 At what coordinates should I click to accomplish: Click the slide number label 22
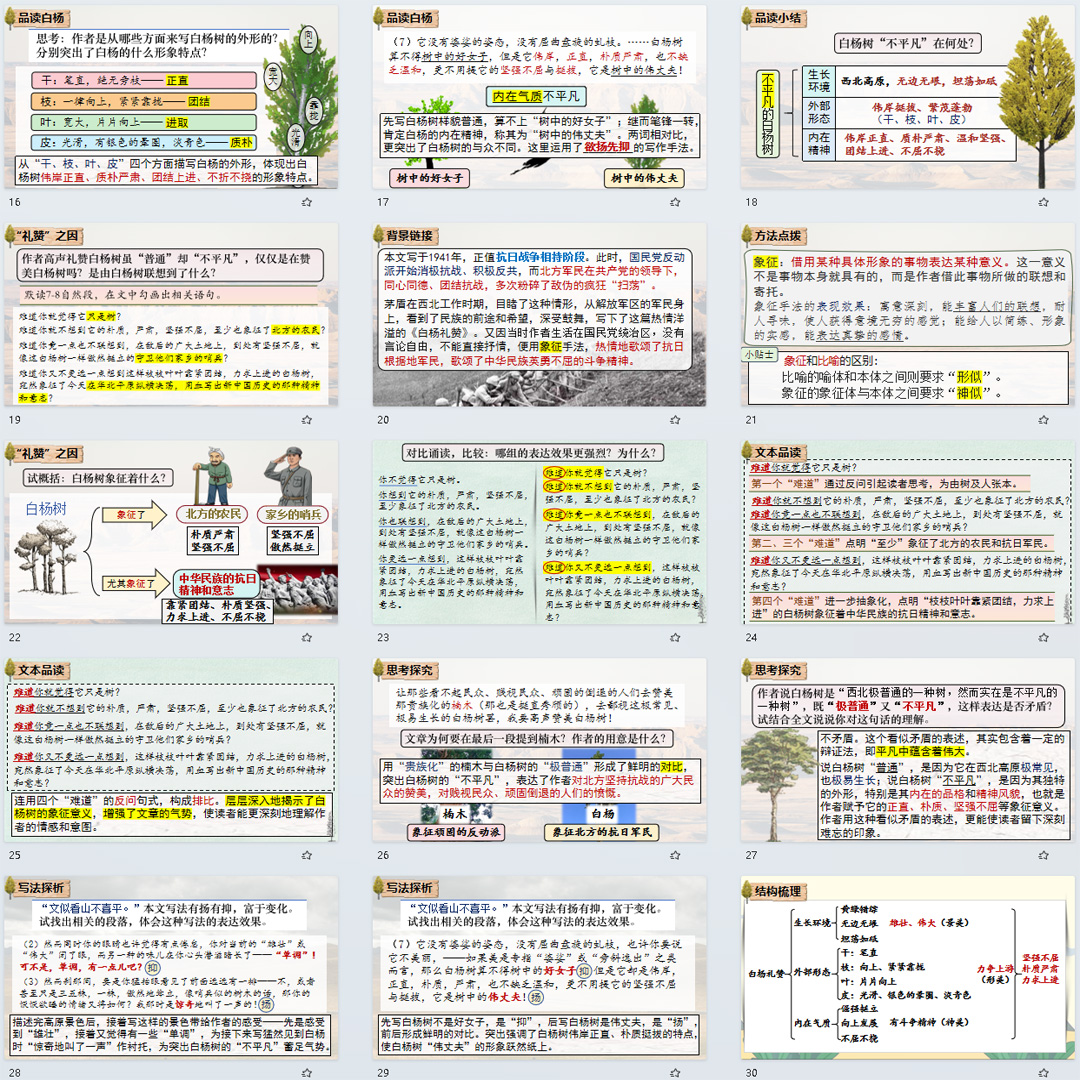click(14, 637)
